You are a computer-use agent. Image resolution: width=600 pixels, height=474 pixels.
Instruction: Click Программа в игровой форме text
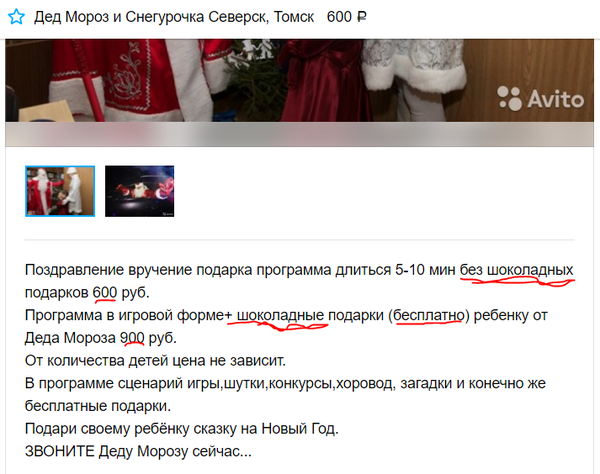pyautogui.click(x=124, y=315)
